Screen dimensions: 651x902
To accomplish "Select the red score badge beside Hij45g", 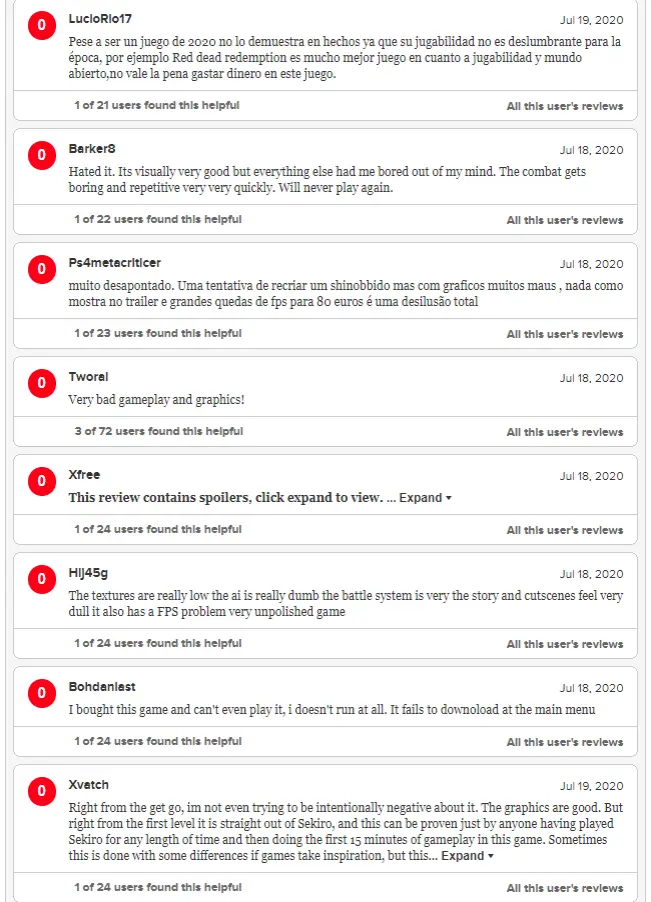I will point(42,579).
